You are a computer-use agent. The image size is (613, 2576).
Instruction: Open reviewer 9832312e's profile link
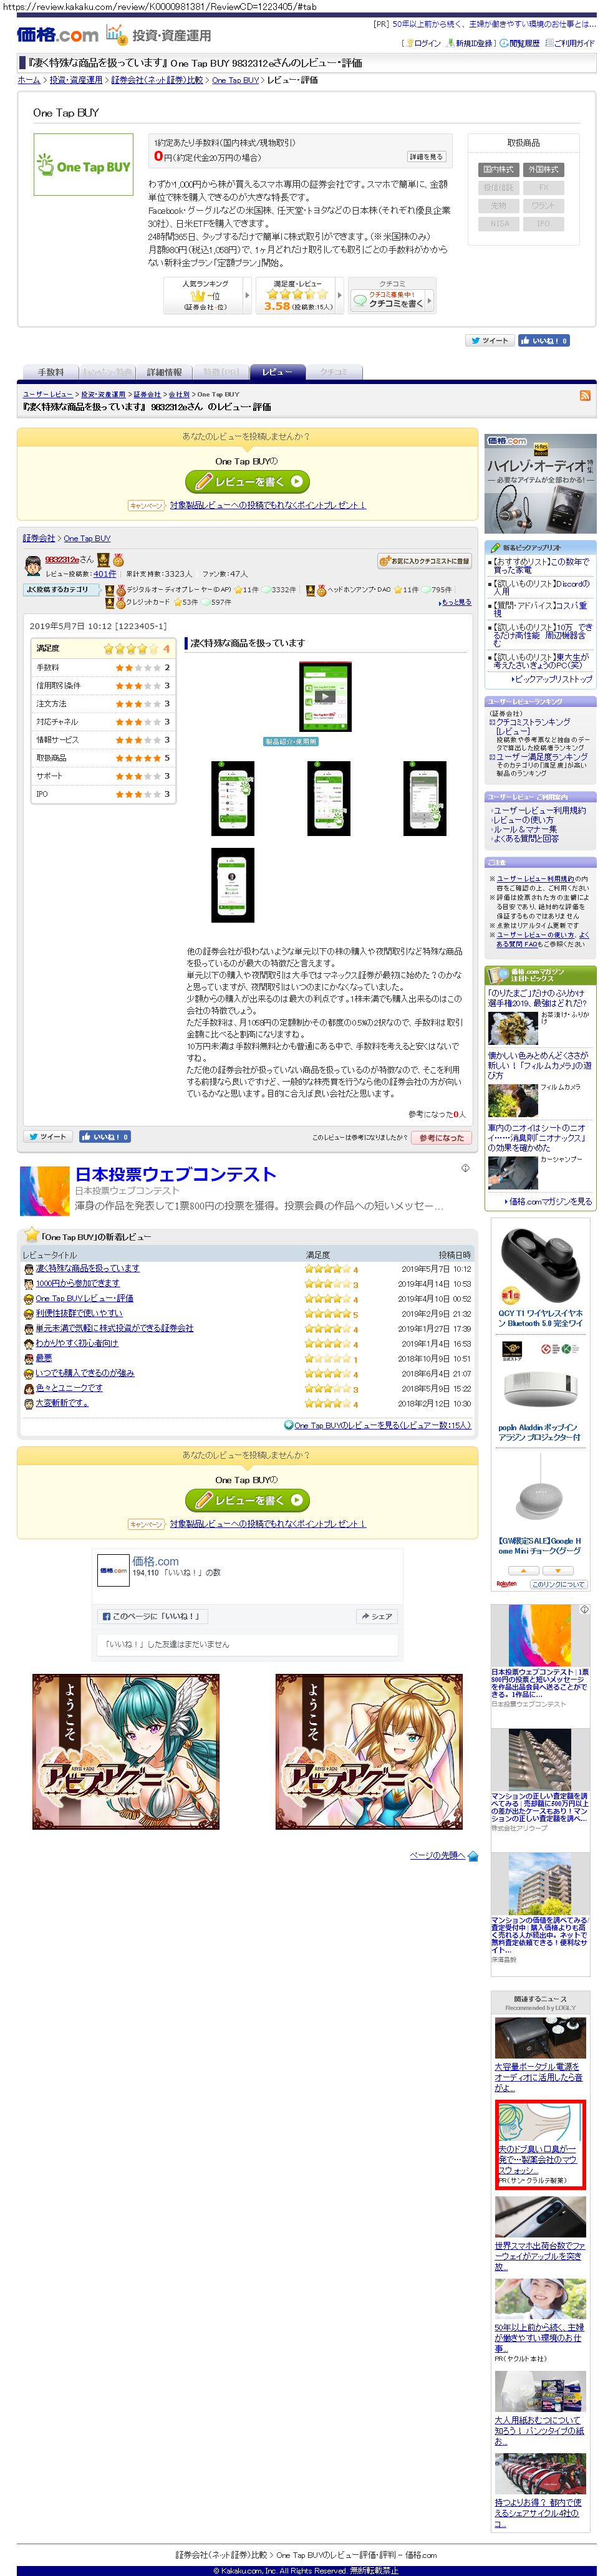(x=62, y=560)
